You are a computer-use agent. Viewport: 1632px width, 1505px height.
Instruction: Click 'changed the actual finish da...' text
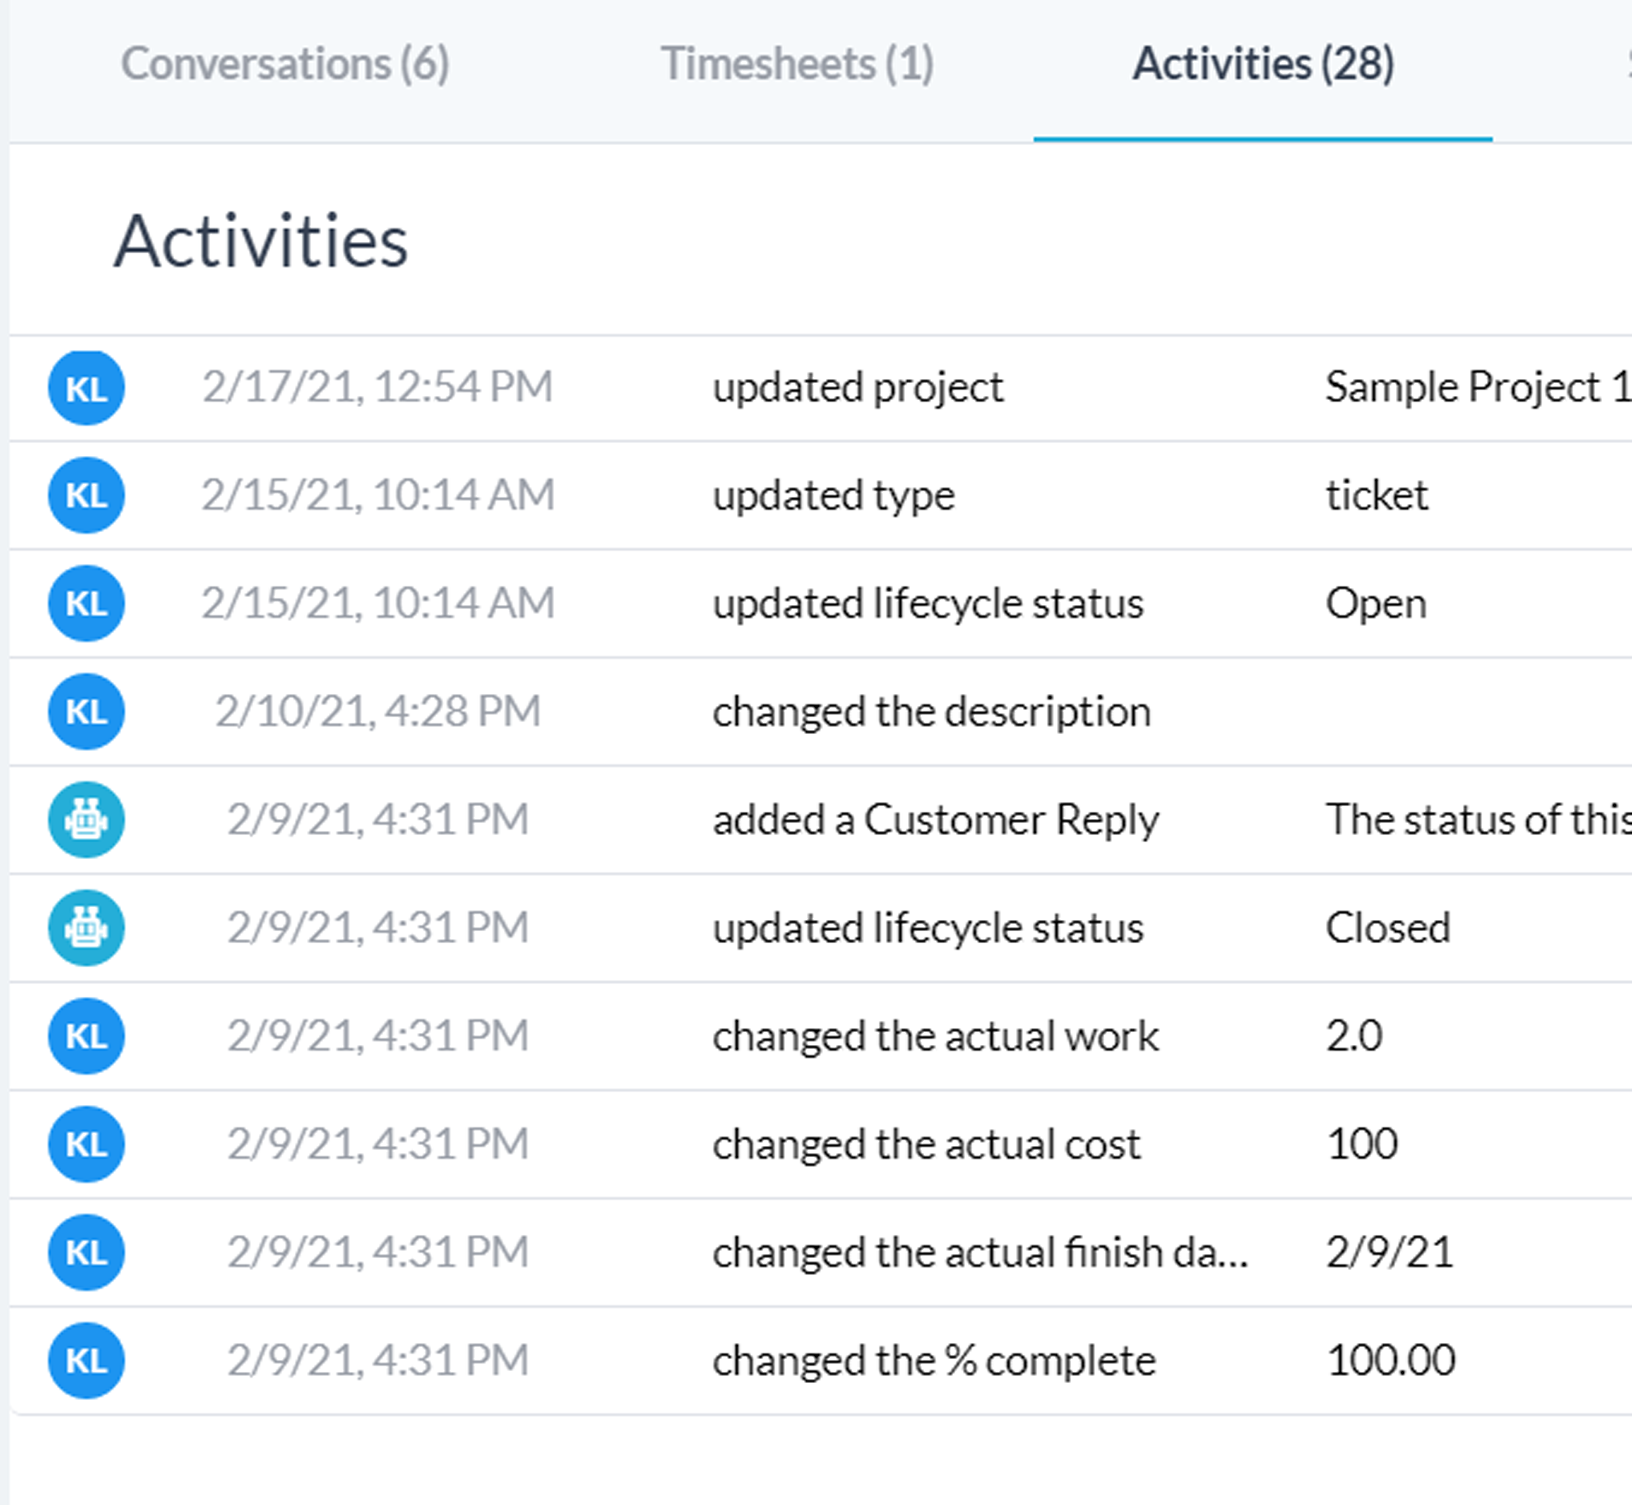tap(980, 1252)
